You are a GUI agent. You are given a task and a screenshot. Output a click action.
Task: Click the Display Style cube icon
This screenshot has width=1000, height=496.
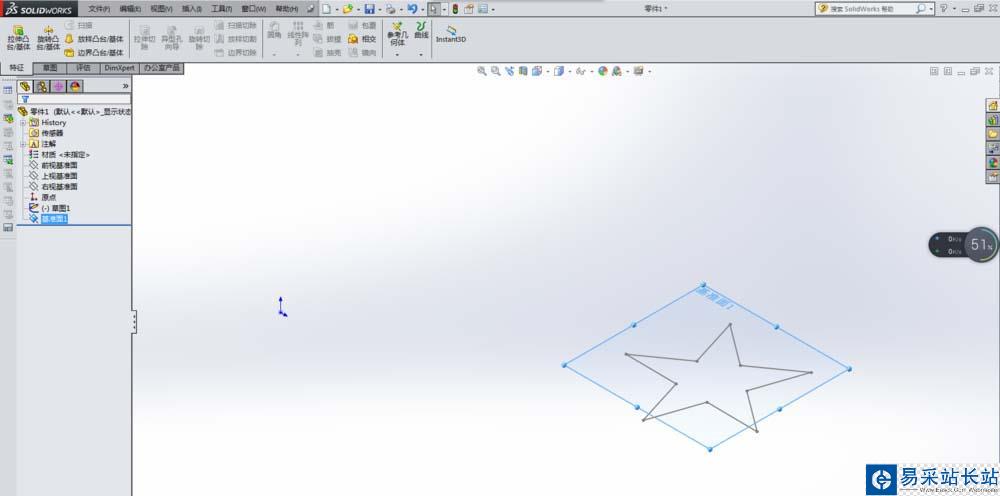pos(559,71)
